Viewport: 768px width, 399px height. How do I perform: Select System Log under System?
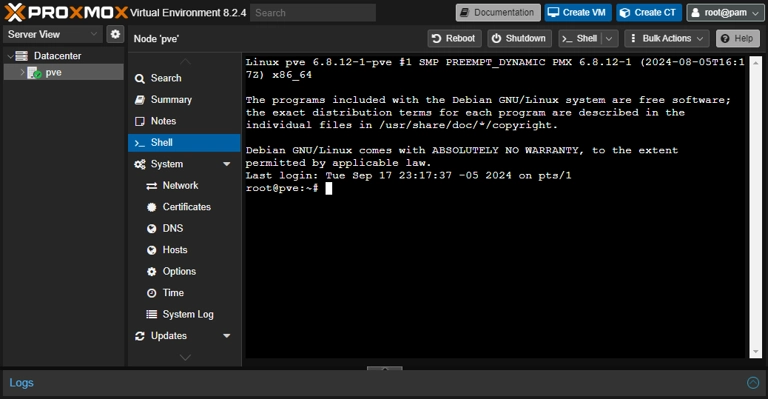pyautogui.click(x=184, y=314)
